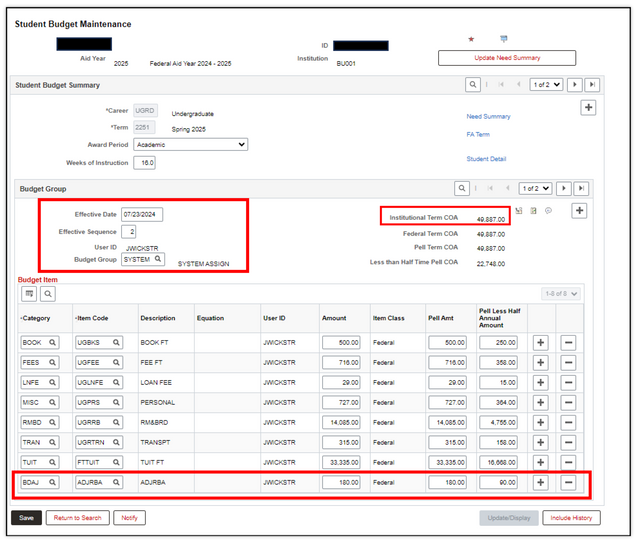The height and width of the screenshot is (543, 636).
Task: Click Budget Item grid find icon
Action: tap(48, 294)
